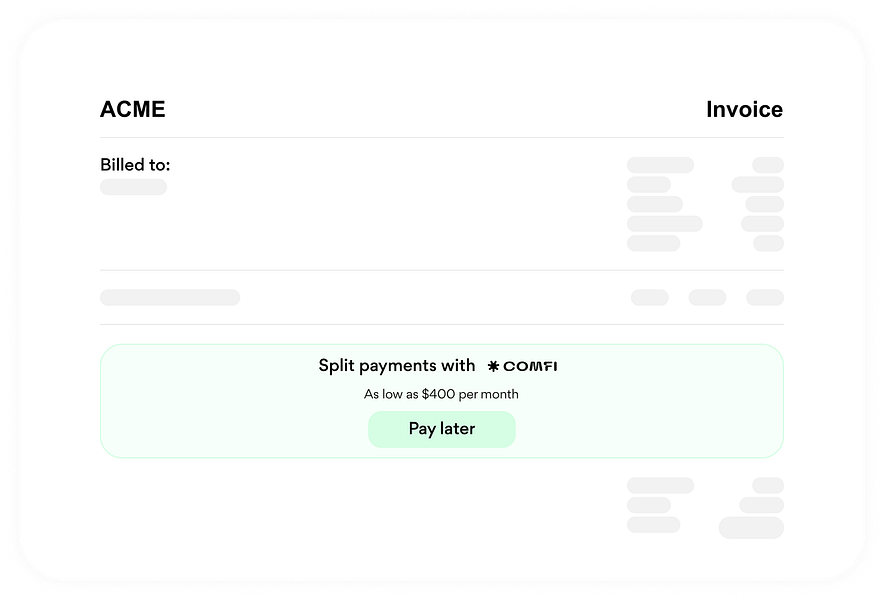
Task: Click the "Split payments with" text
Action: (397, 366)
